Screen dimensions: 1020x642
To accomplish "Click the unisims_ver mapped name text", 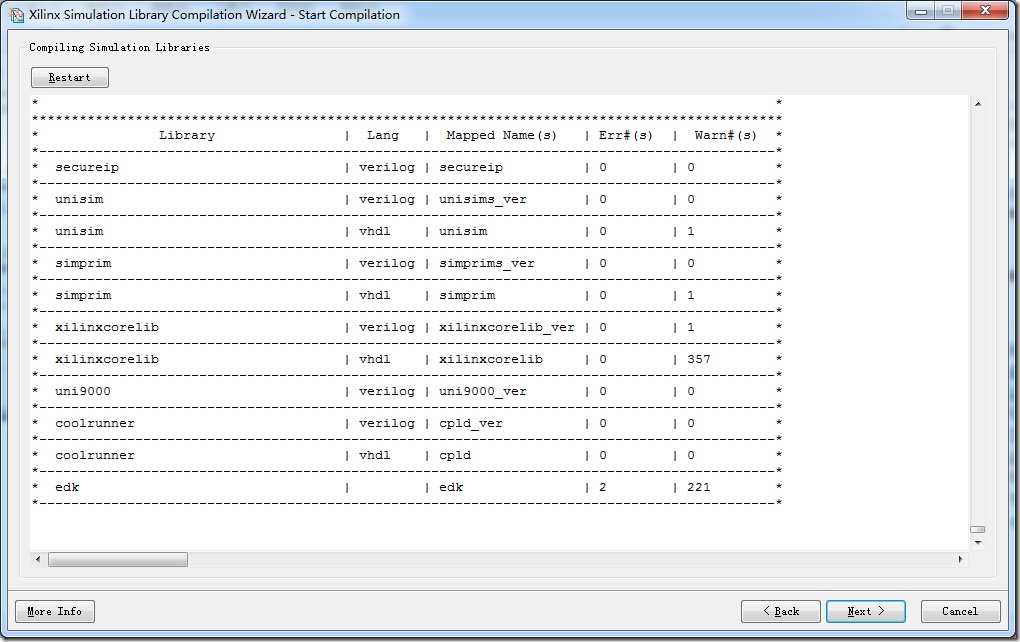I will tap(482, 199).
